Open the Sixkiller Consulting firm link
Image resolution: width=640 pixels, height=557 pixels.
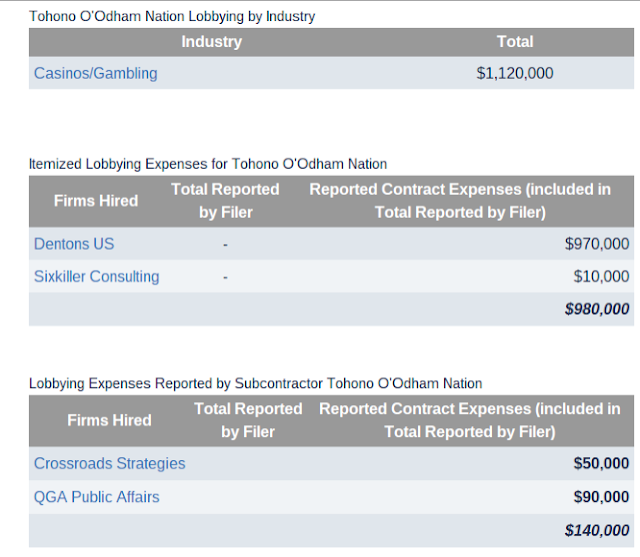pyautogui.click(x=96, y=277)
